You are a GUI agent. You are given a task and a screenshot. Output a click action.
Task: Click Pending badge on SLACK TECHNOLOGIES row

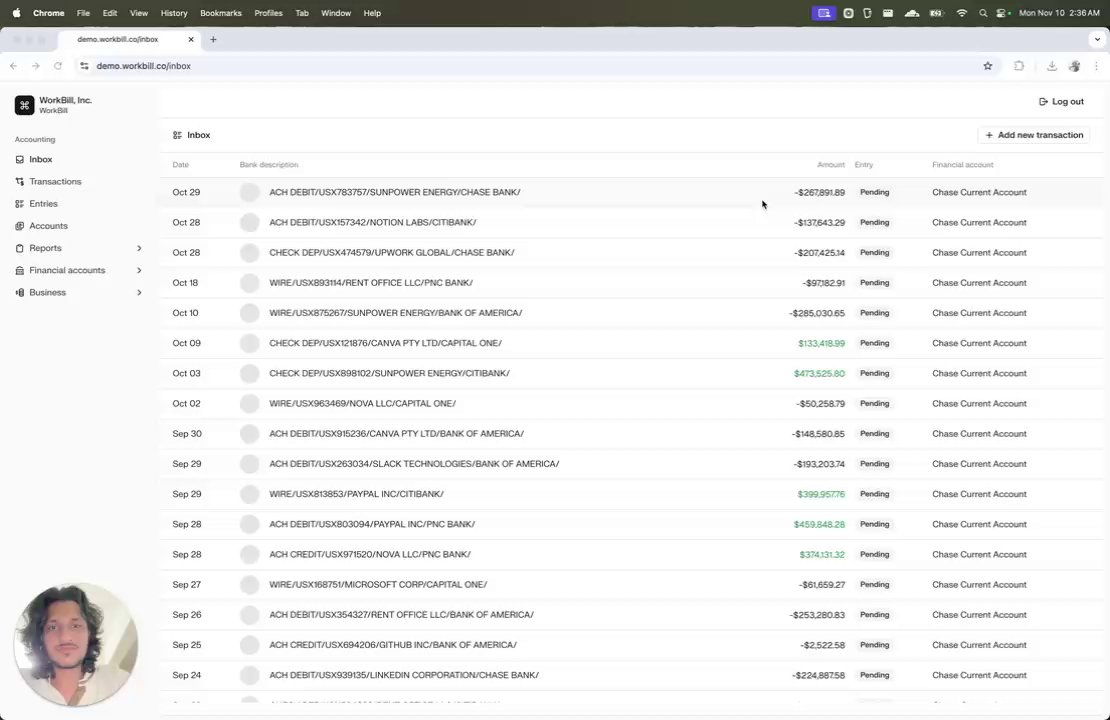[874, 464]
